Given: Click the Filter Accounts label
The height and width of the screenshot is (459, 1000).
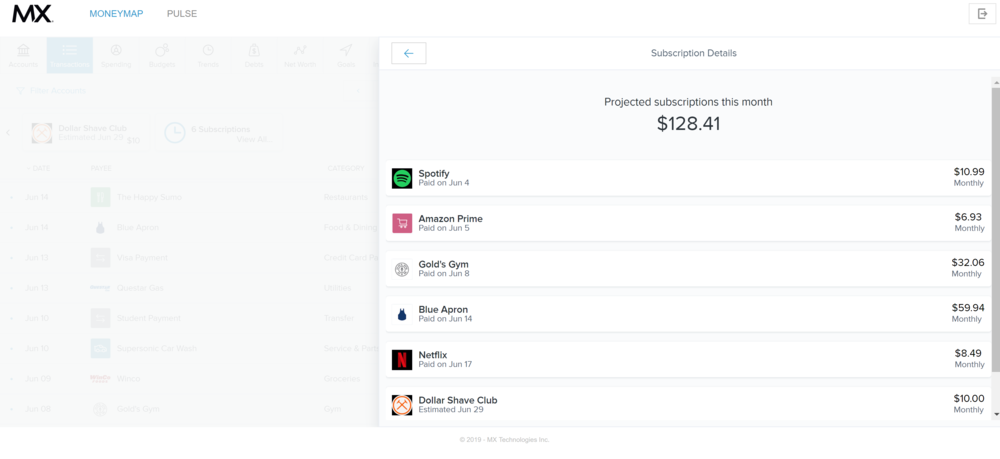Looking at the screenshot, I should click(x=57, y=91).
